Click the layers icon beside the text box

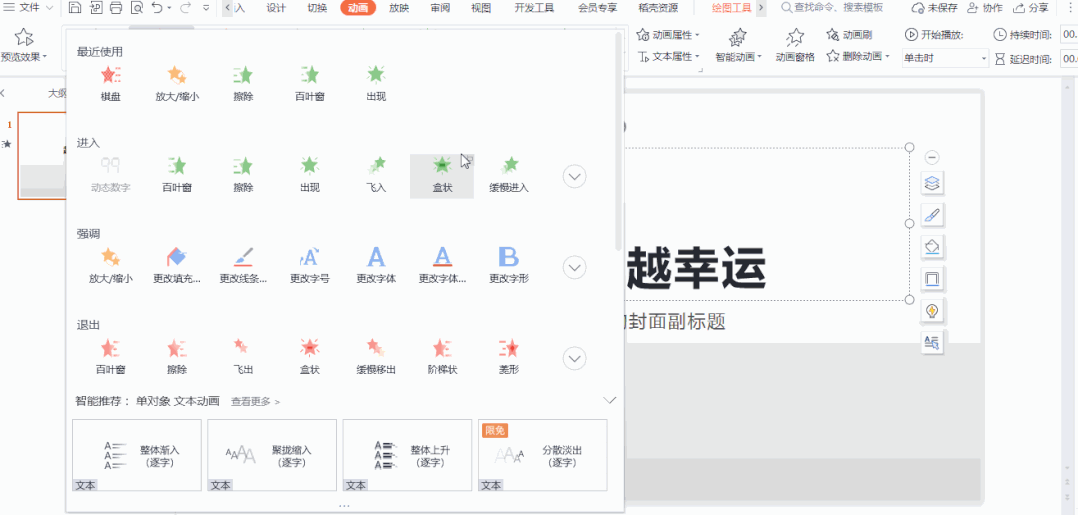coord(931,183)
